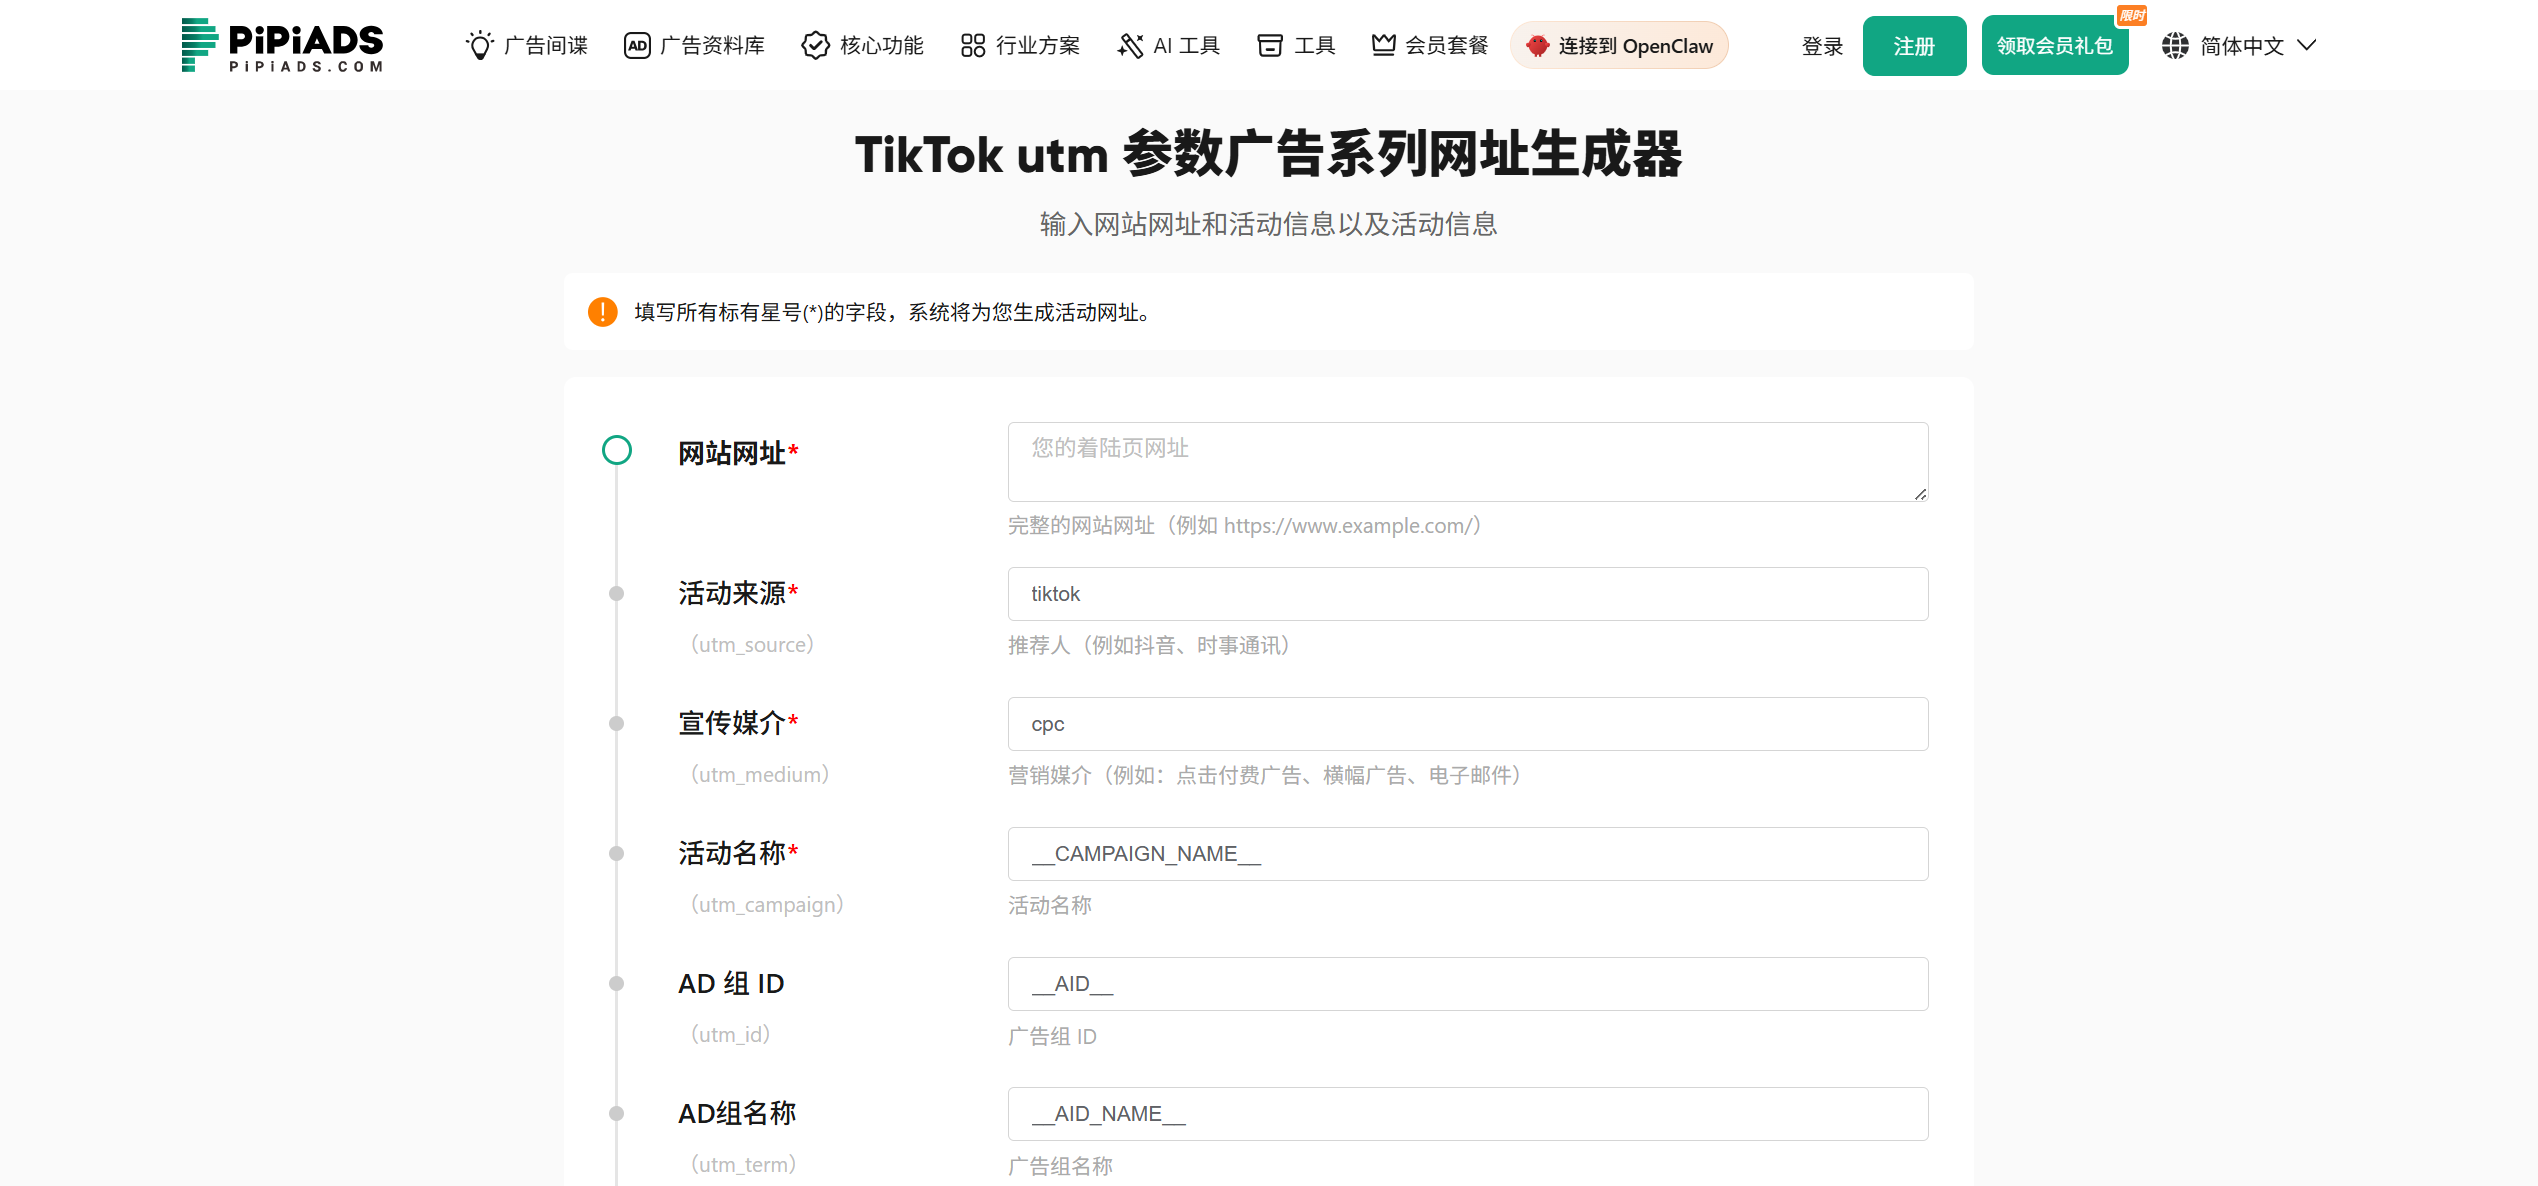Click the box icon beside 工具
This screenshot has height=1186, width=2538.
click(x=1270, y=45)
